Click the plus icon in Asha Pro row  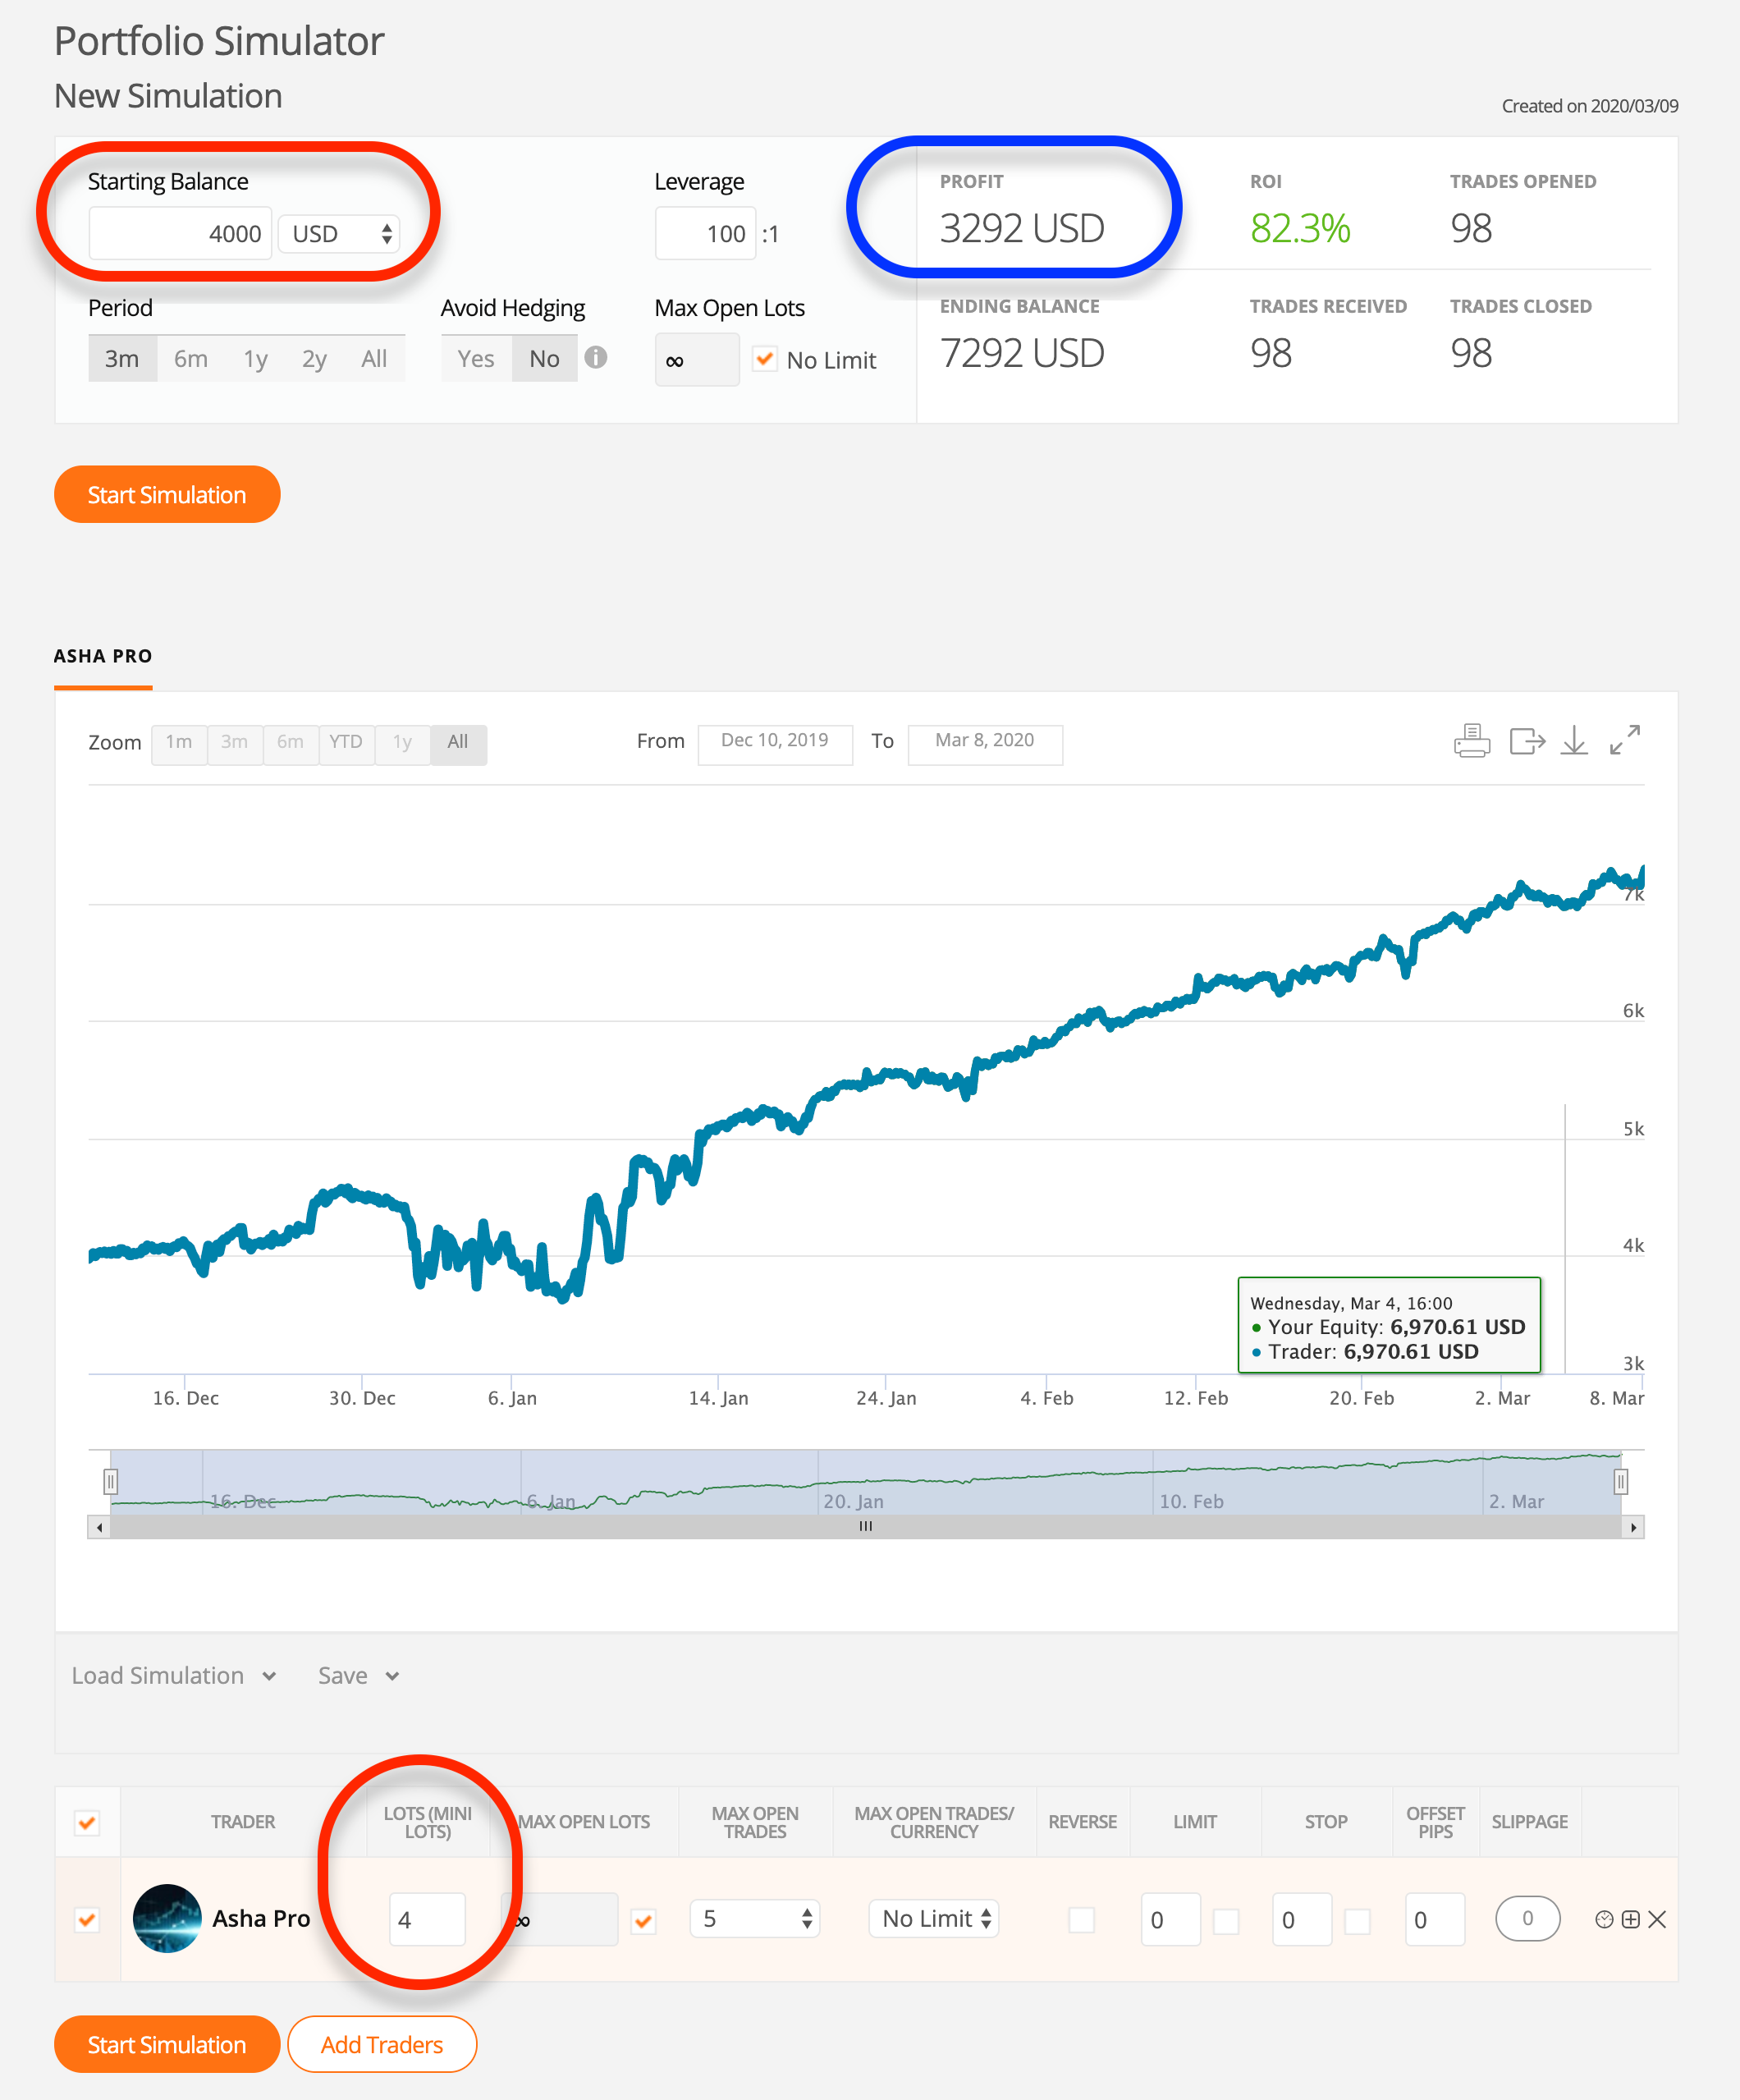coord(1630,1919)
